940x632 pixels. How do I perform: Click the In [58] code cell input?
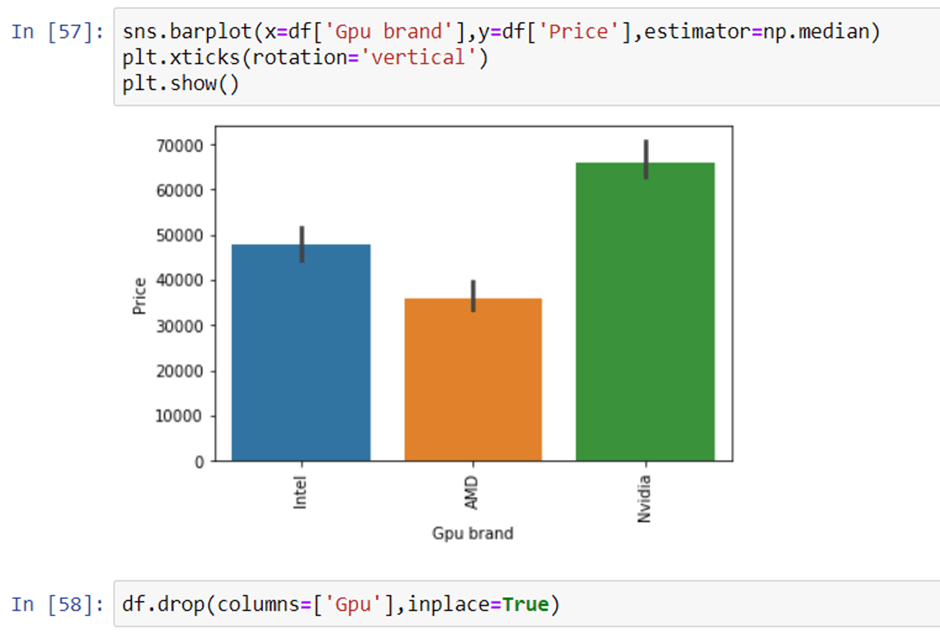(527, 604)
